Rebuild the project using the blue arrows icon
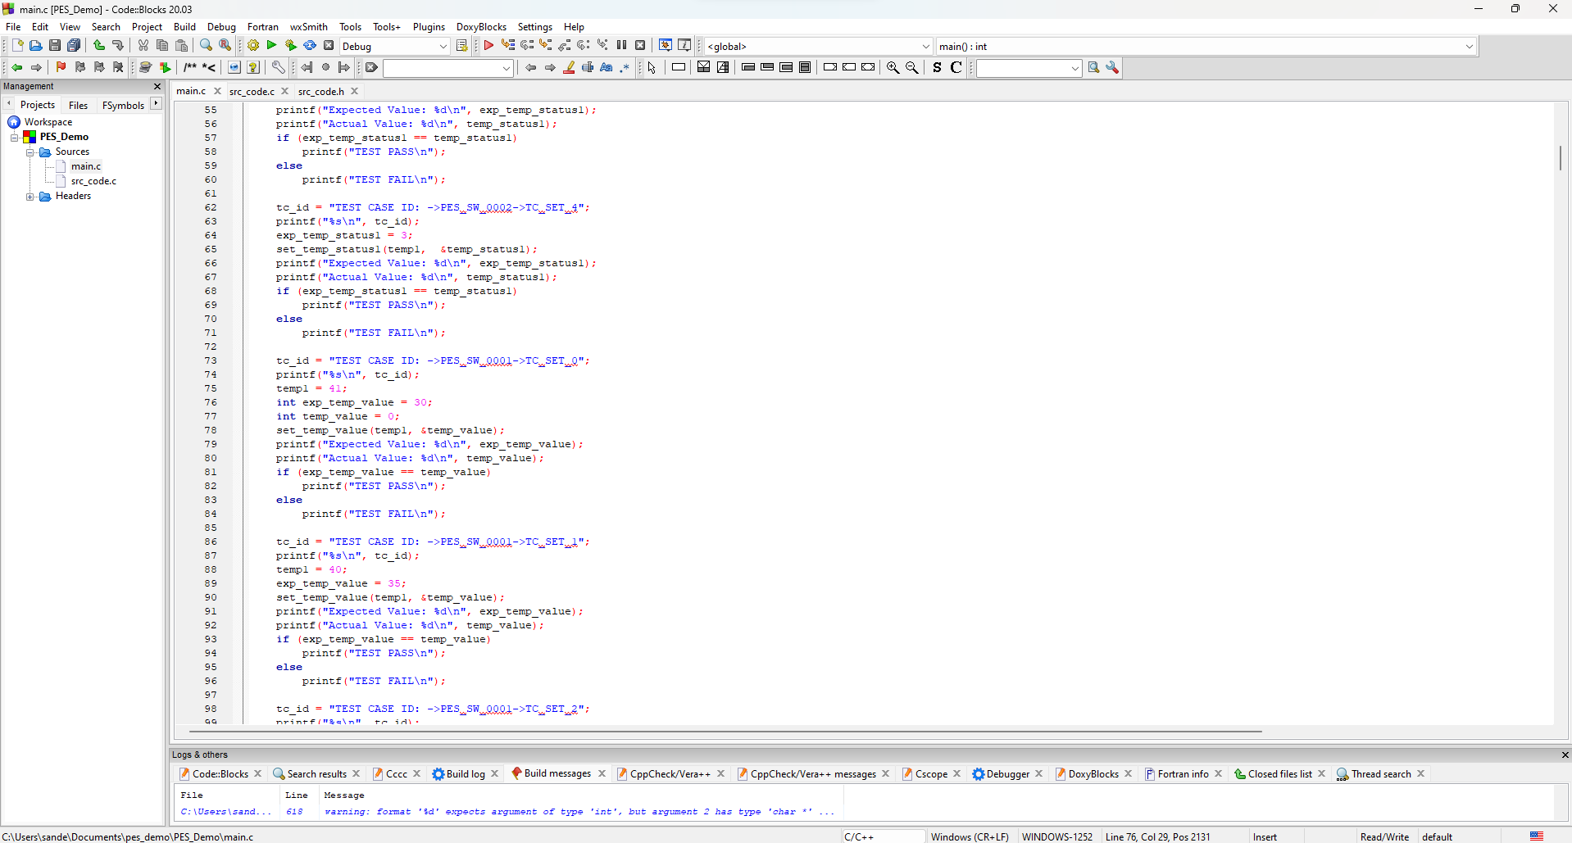Viewport: 1572px width, 843px height. 310,46
